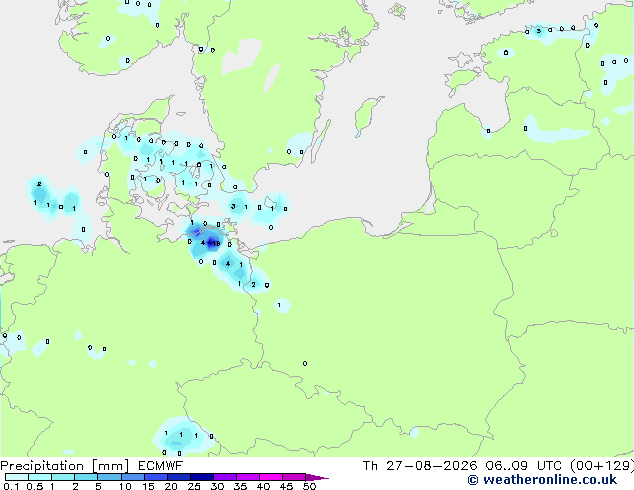Click the legend label '0.1'
This screenshot has width=634, height=490.
pyautogui.click(x=11, y=486)
